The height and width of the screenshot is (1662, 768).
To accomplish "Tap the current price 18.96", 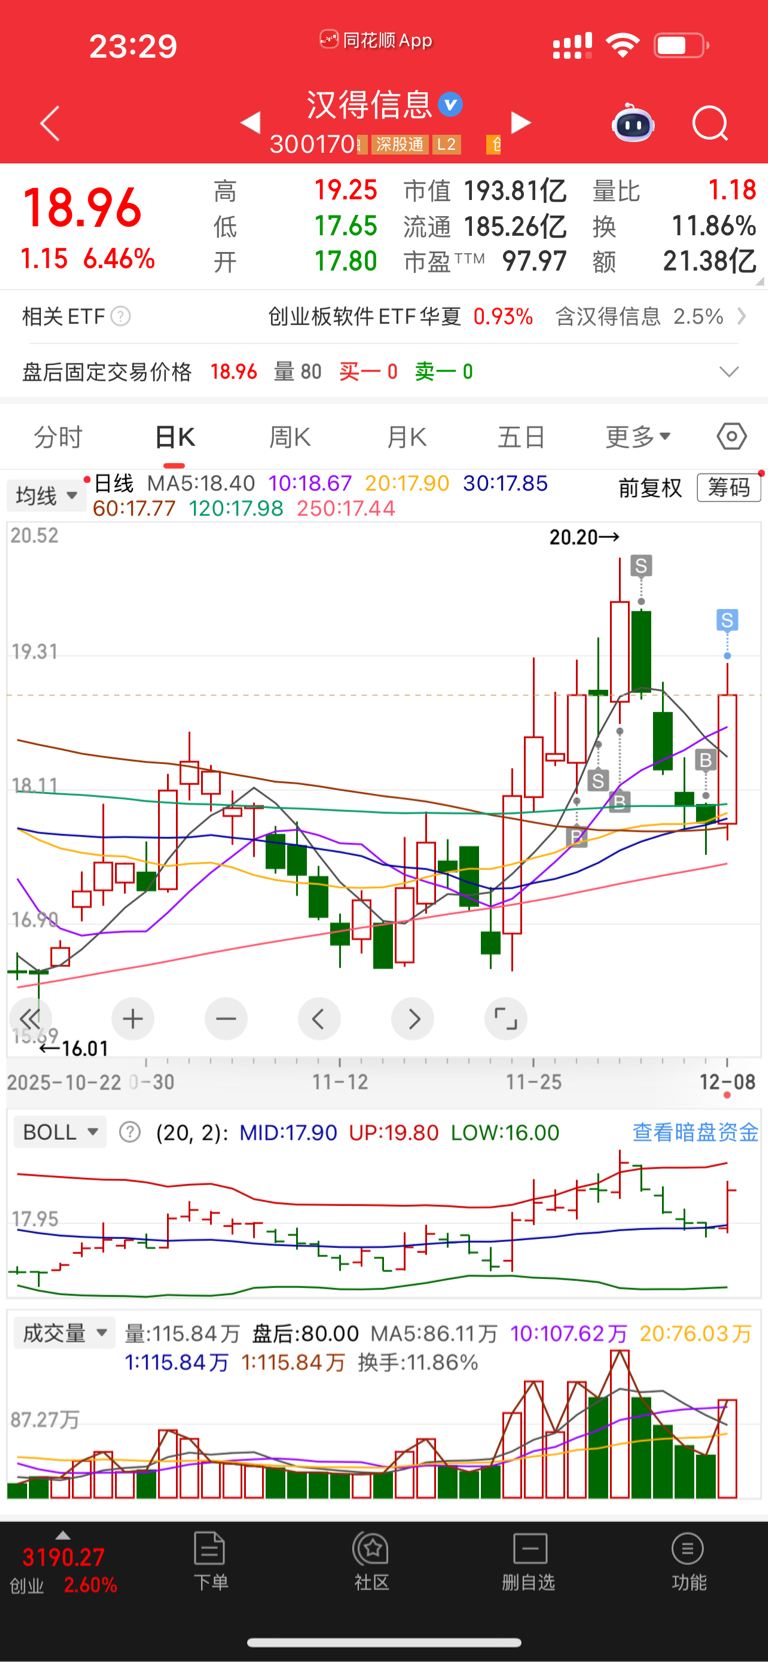I will (x=82, y=209).
